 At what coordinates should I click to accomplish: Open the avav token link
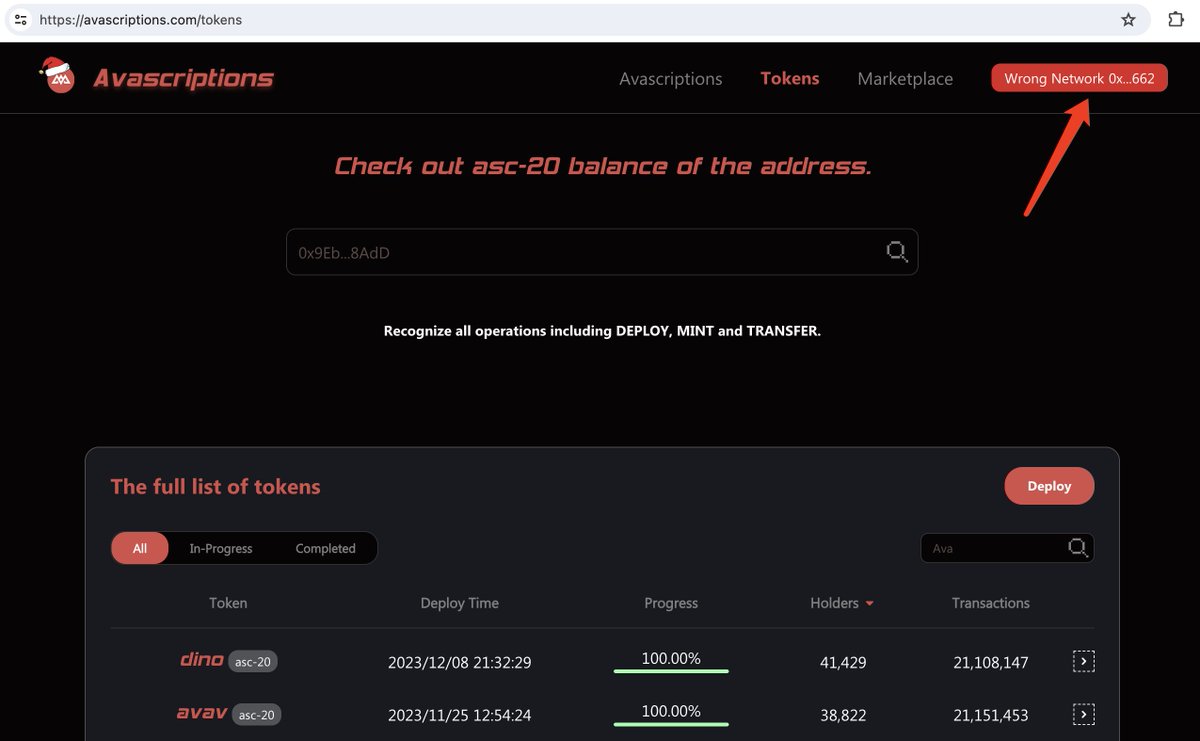tap(202, 713)
